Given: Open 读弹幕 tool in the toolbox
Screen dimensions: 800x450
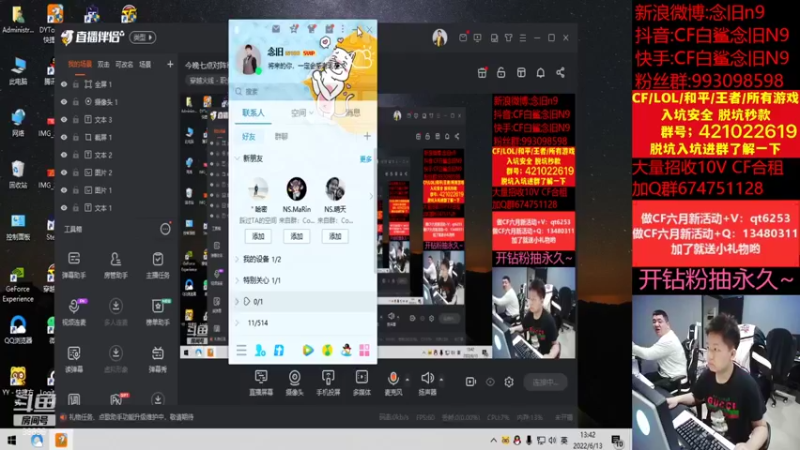Looking at the screenshot, I should (x=74, y=358).
